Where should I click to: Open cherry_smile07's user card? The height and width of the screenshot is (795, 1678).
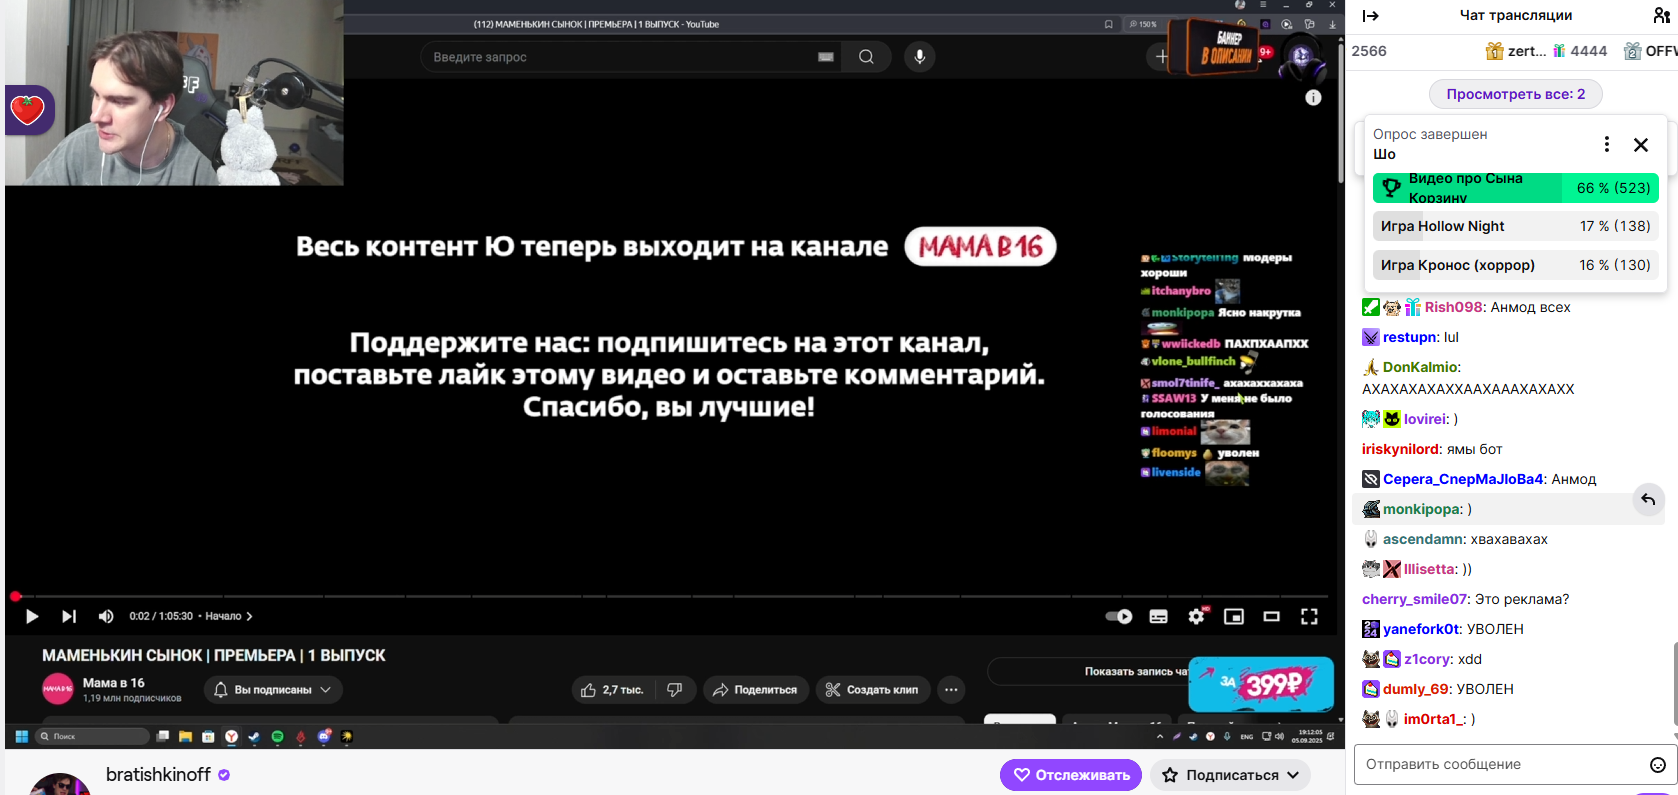(x=1414, y=599)
